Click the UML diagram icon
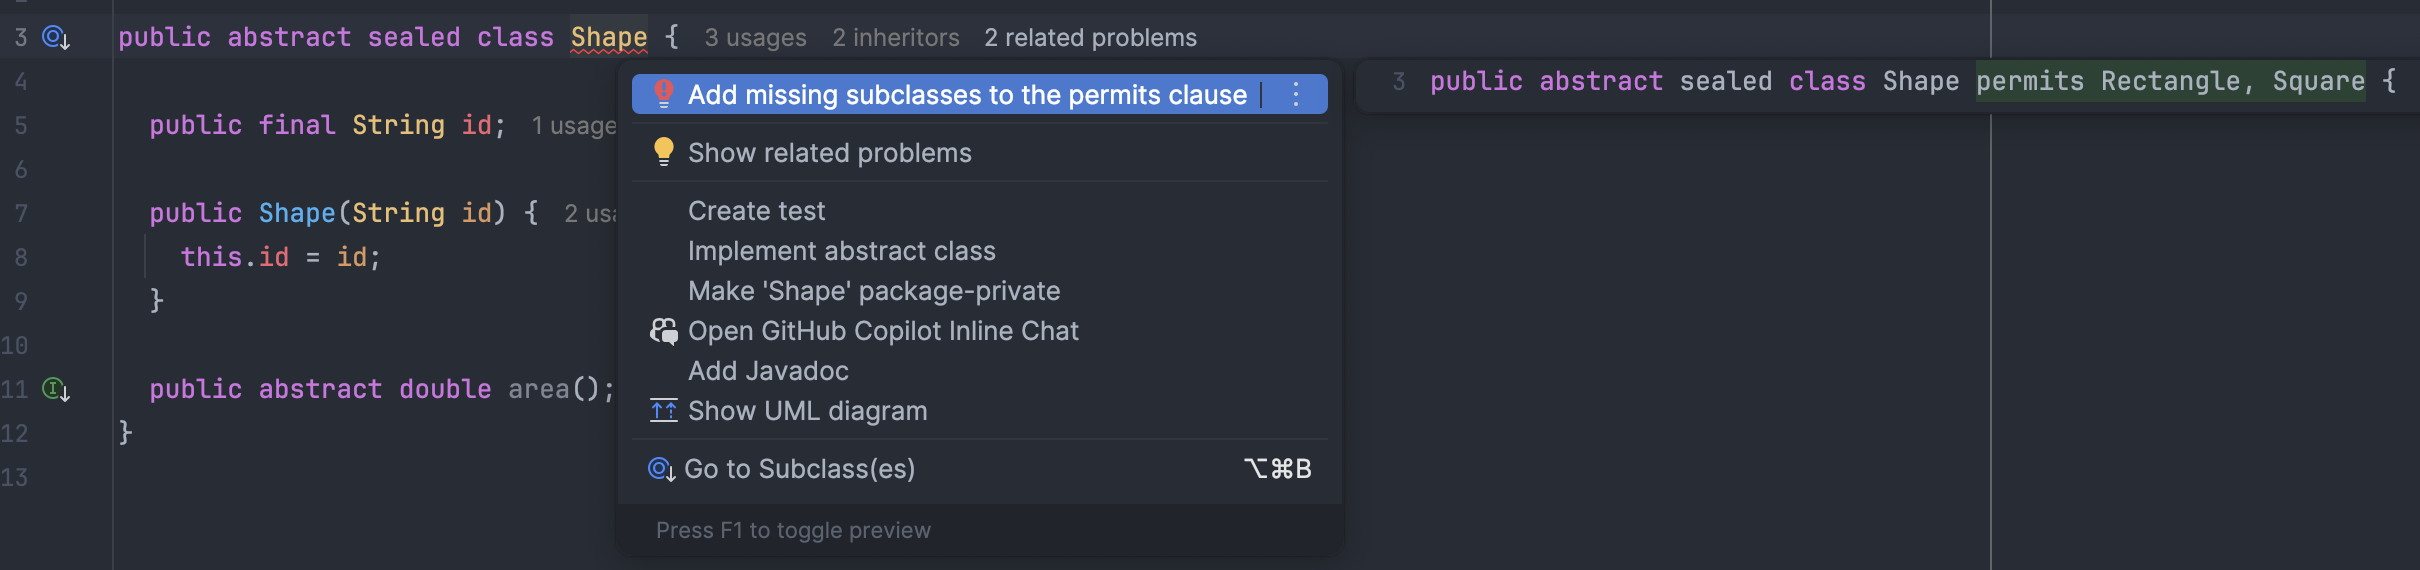 pyautogui.click(x=663, y=411)
